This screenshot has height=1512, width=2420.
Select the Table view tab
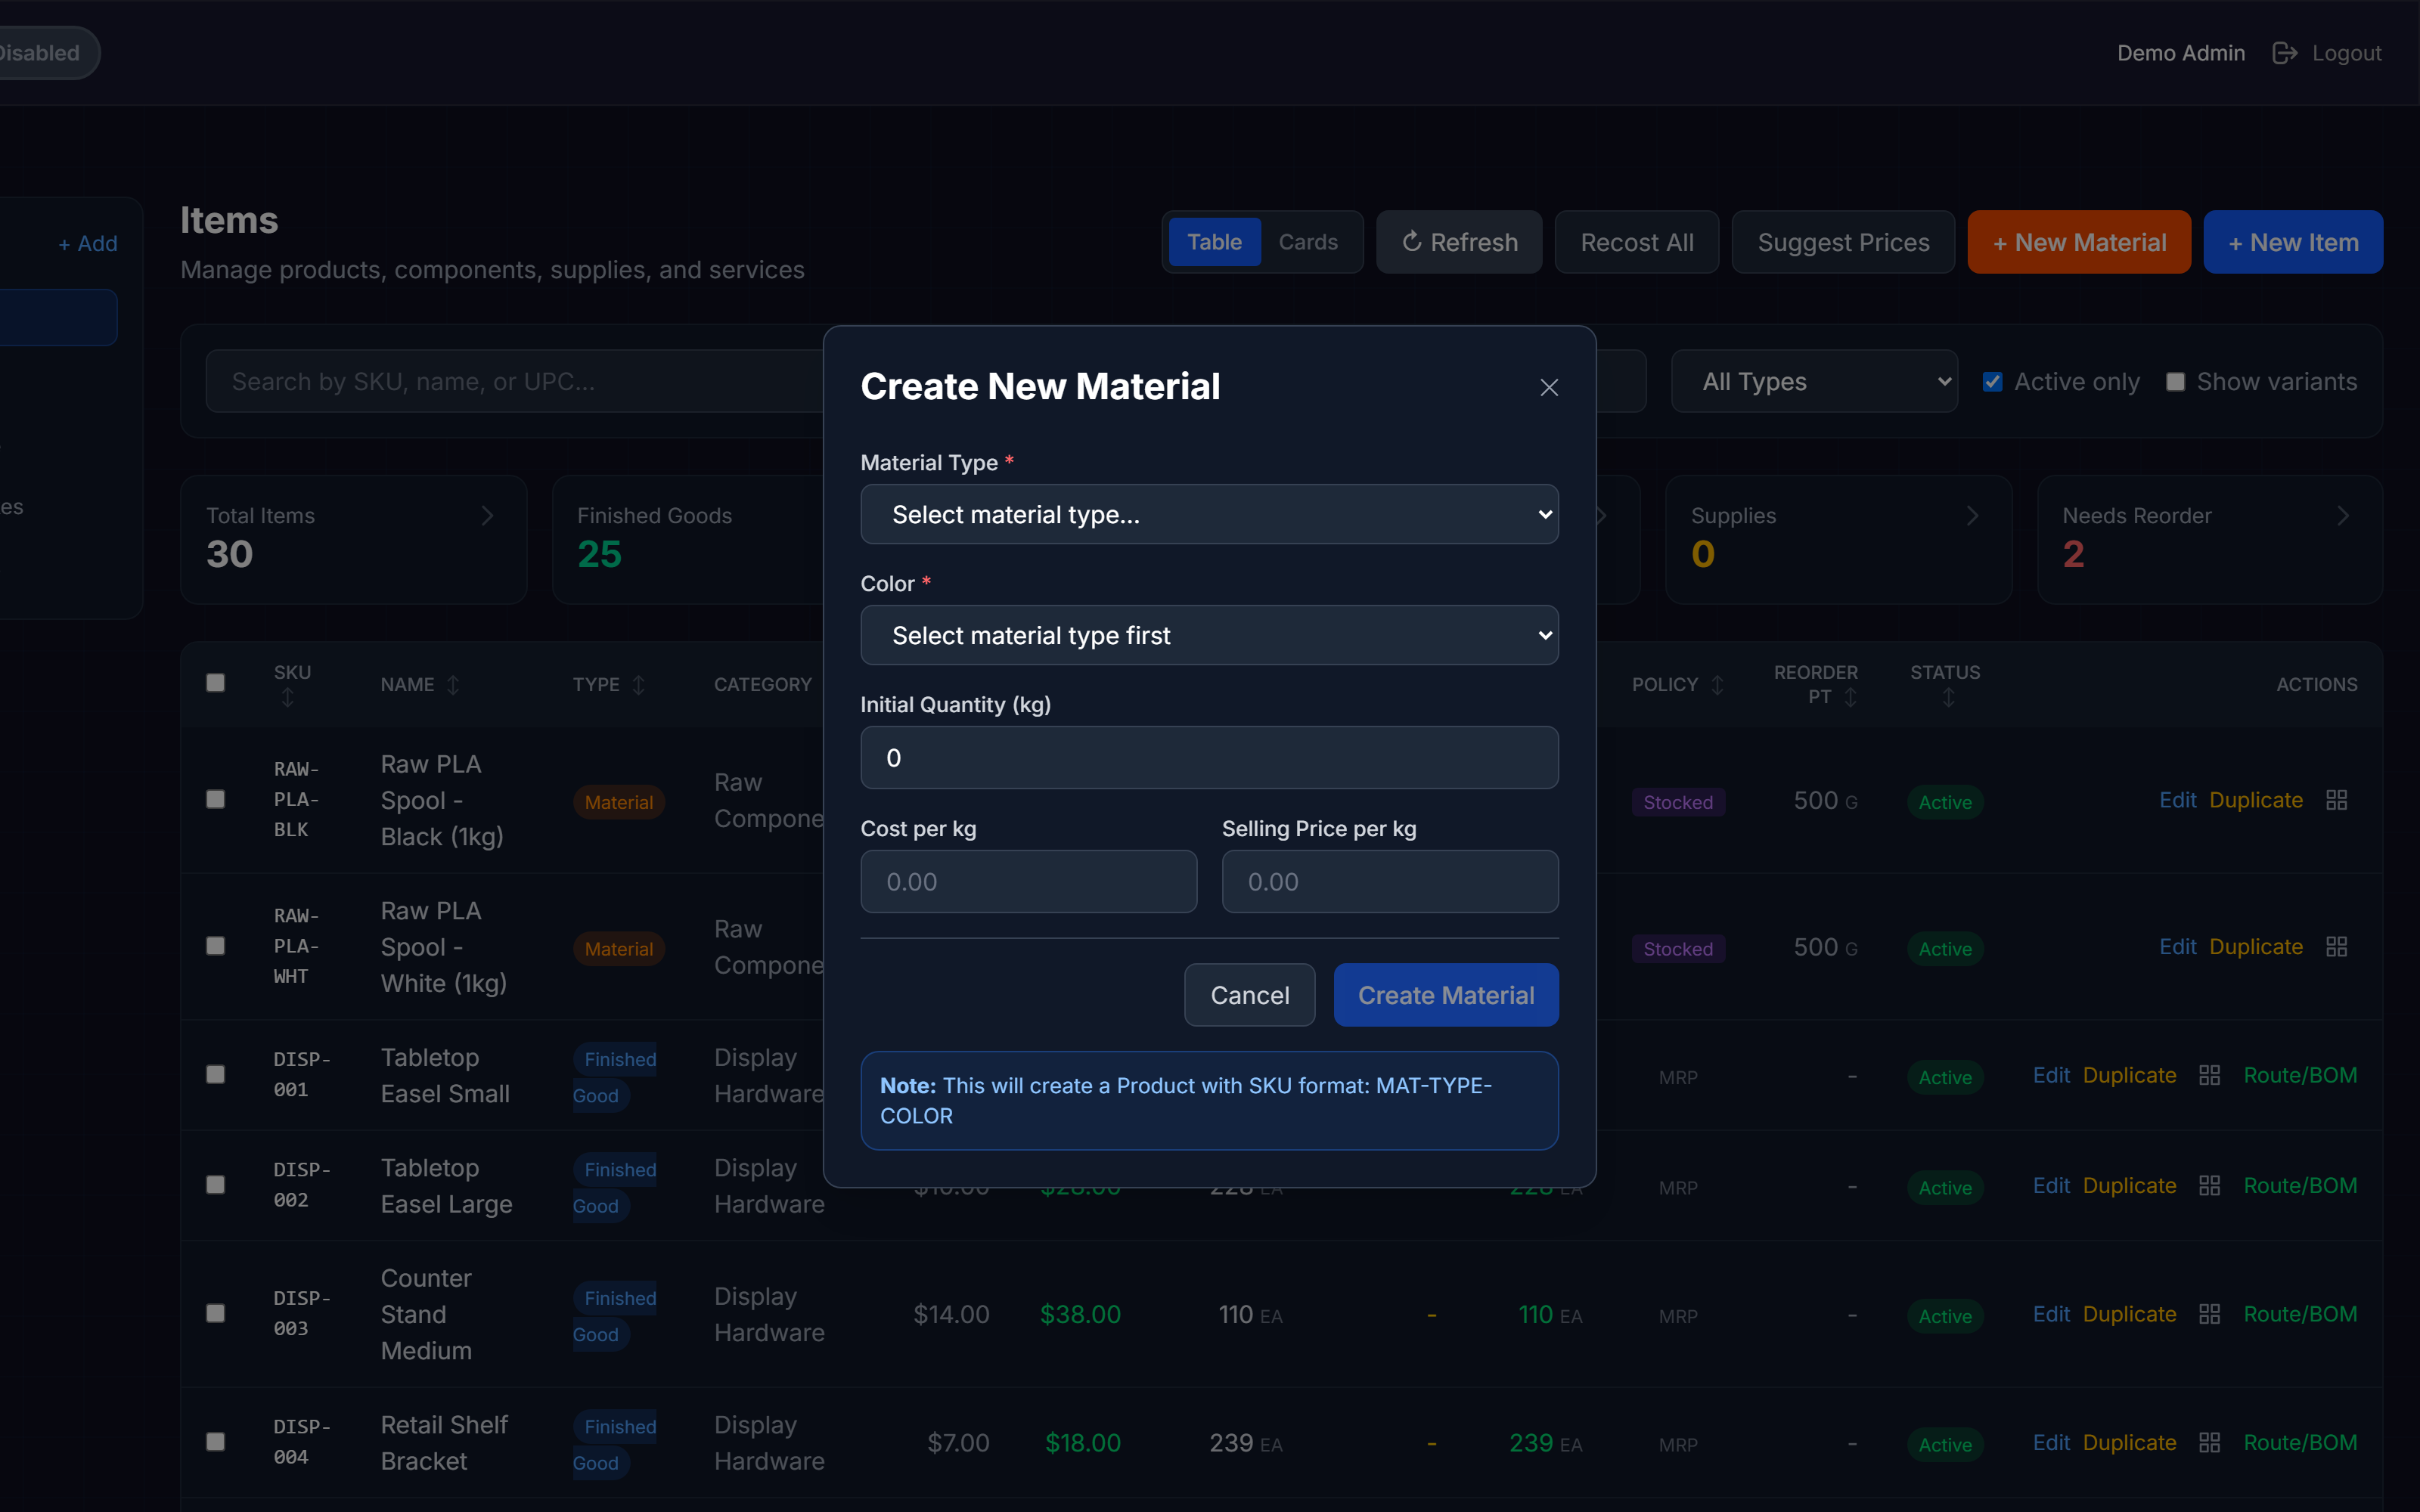pyautogui.click(x=1214, y=242)
